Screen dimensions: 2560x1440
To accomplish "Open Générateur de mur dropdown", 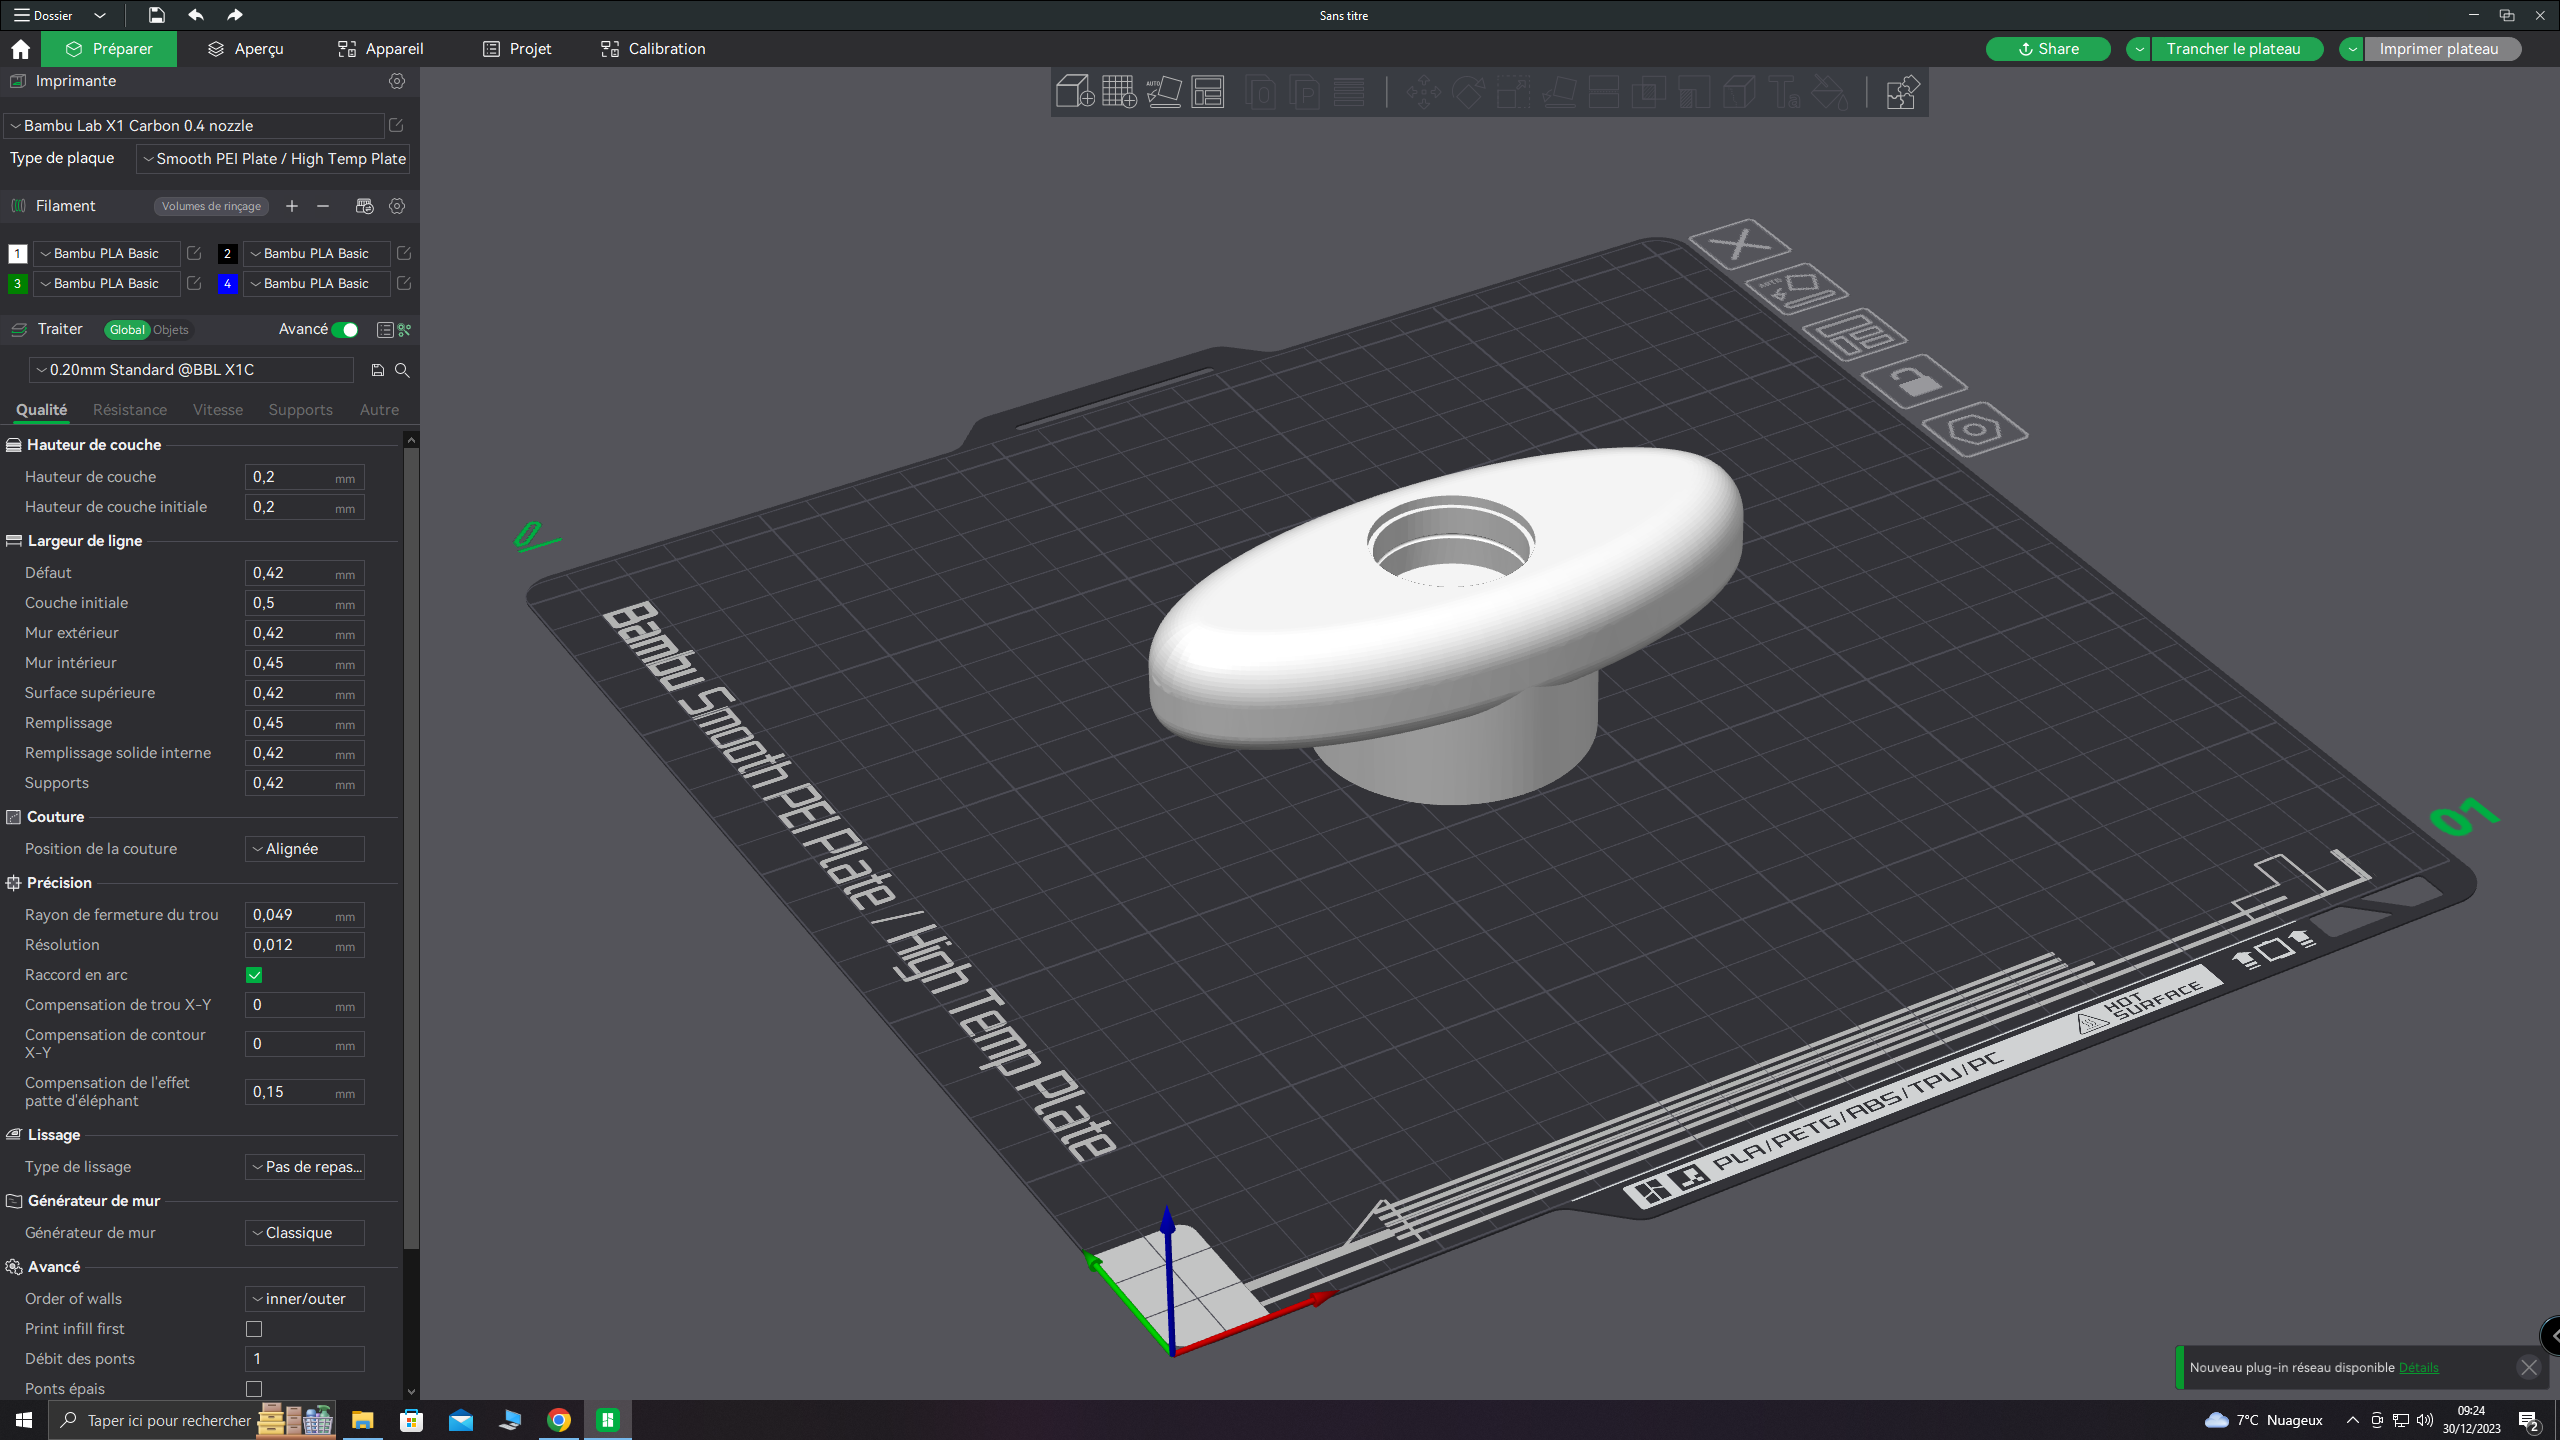I will click(305, 1233).
